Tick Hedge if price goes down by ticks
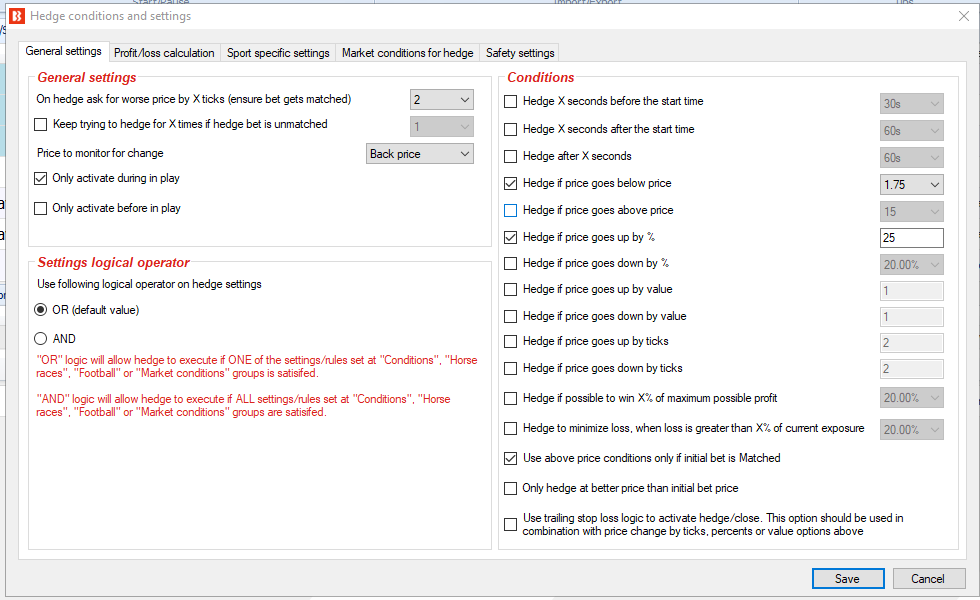The image size is (980, 600). [511, 369]
